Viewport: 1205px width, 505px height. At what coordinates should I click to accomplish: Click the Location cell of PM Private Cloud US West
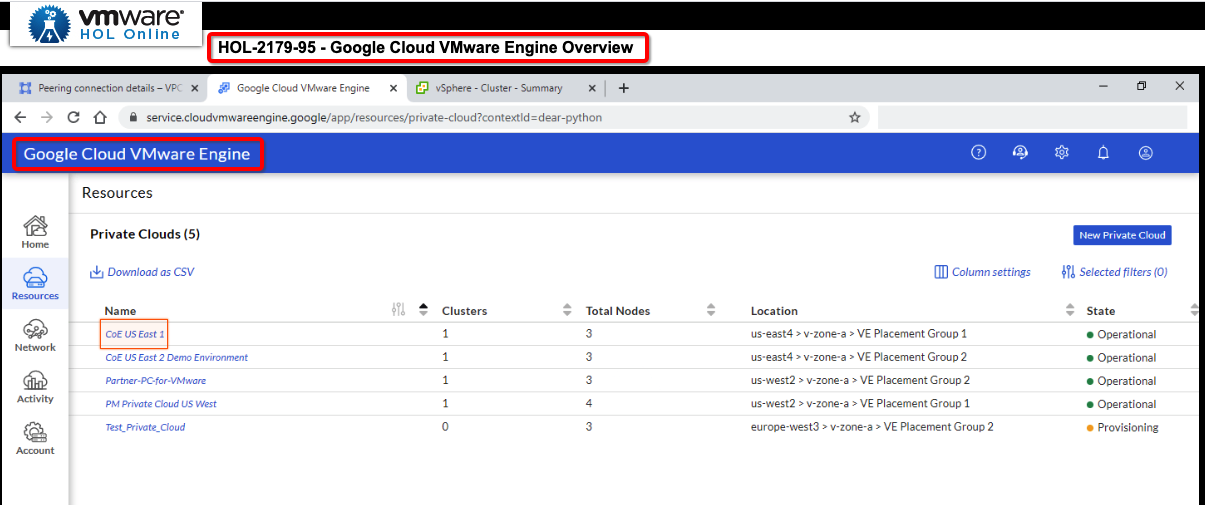(x=860, y=404)
